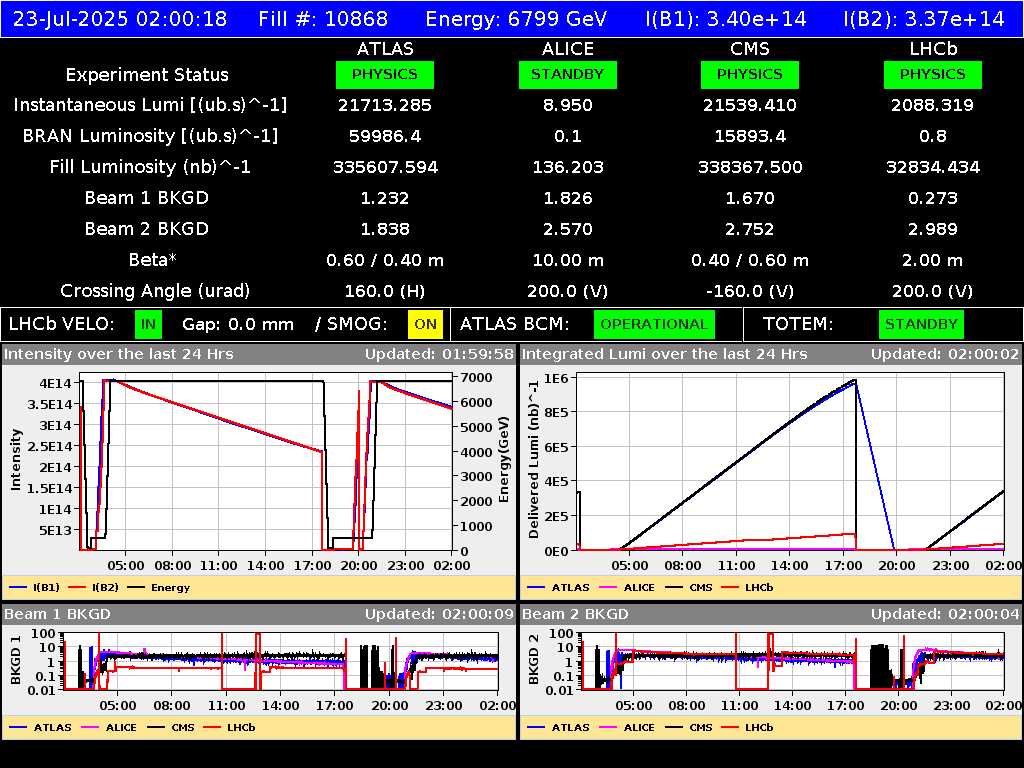This screenshot has width=1024, height=768.
Task: Select CMS BRAN luminosity value 15893.4
Action: point(750,136)
